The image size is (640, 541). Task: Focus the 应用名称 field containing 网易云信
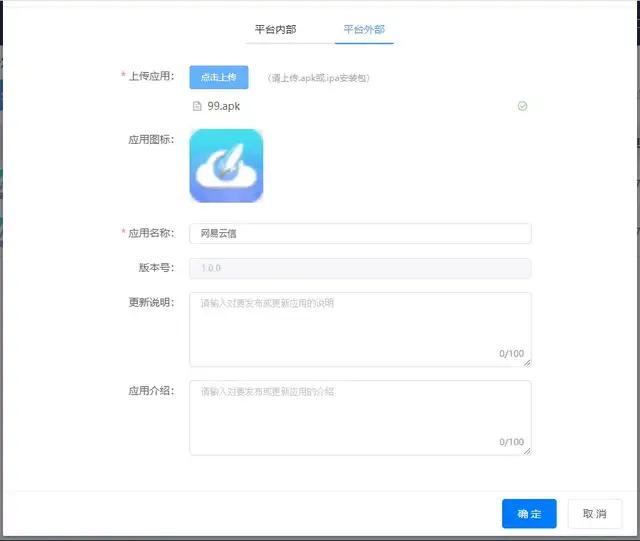360,233
